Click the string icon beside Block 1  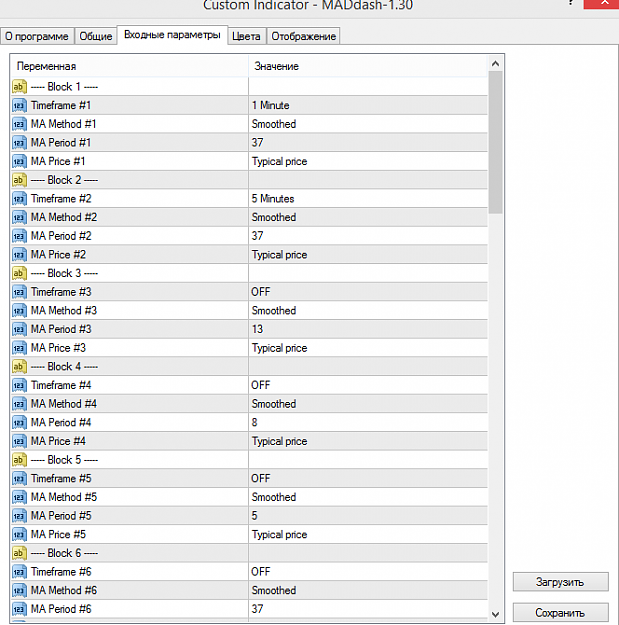[19, 86]
